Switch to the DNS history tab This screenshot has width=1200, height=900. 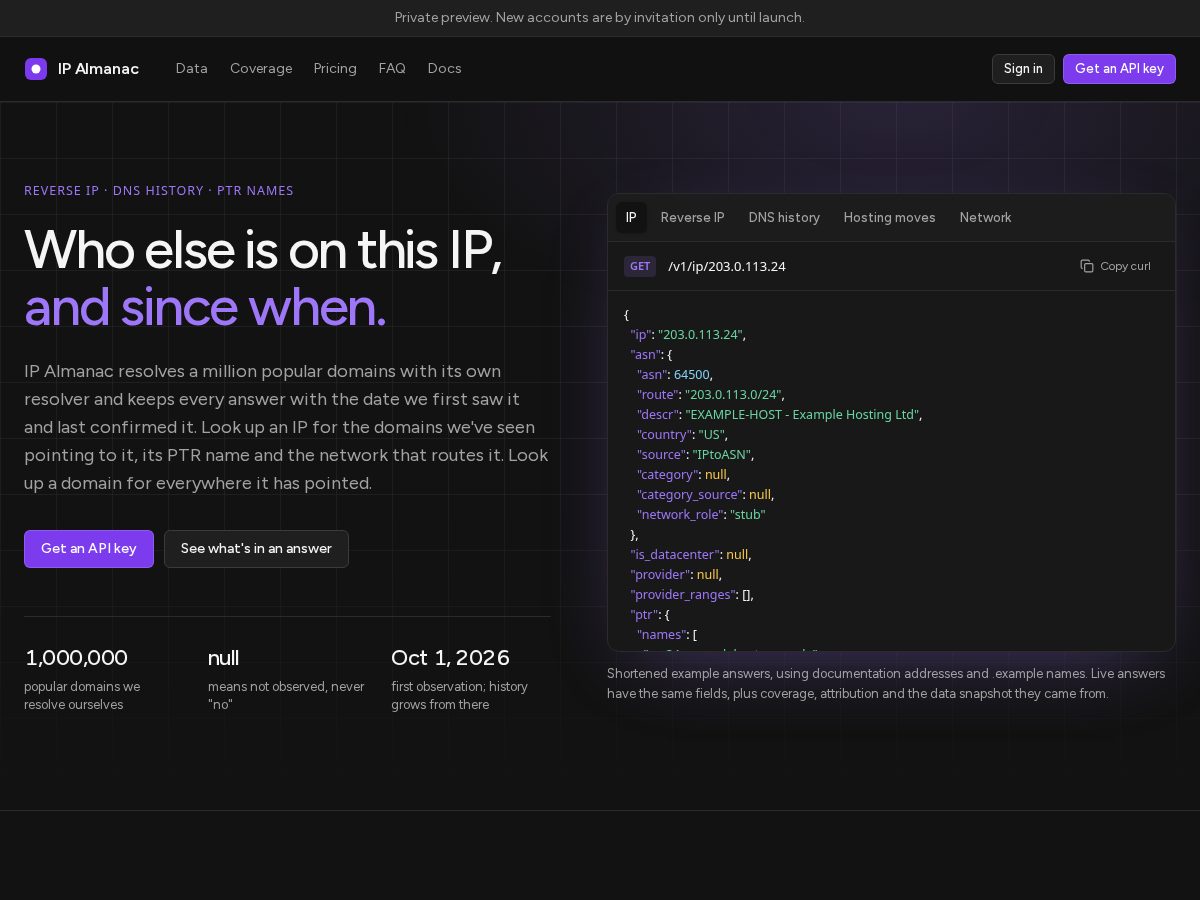point(784,218)
